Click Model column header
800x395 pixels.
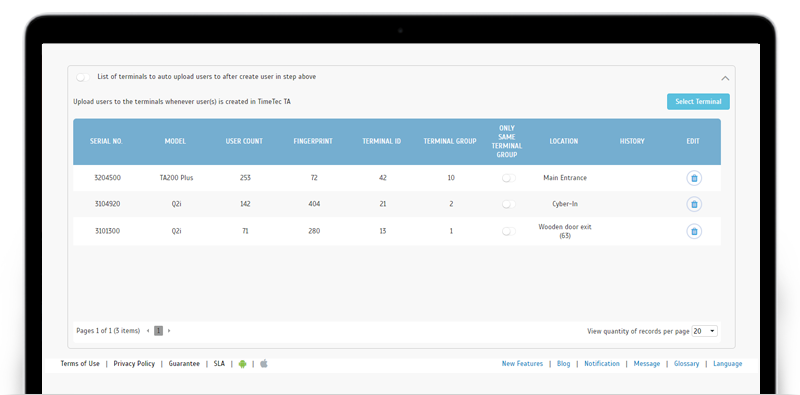point(175,141)
